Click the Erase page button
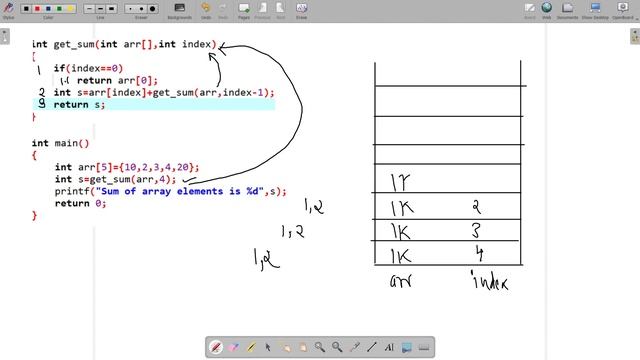Screen dimensions: 640x360 tap(301, 10)
